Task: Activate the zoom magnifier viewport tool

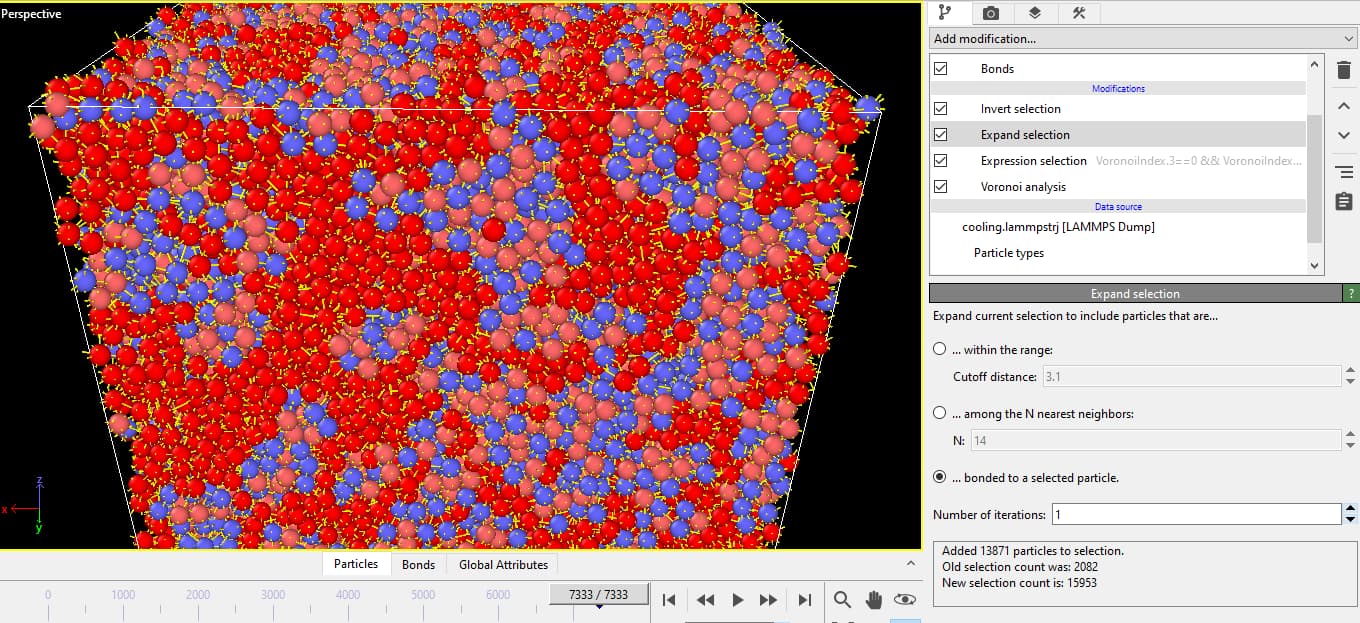Action: (842, 599)
